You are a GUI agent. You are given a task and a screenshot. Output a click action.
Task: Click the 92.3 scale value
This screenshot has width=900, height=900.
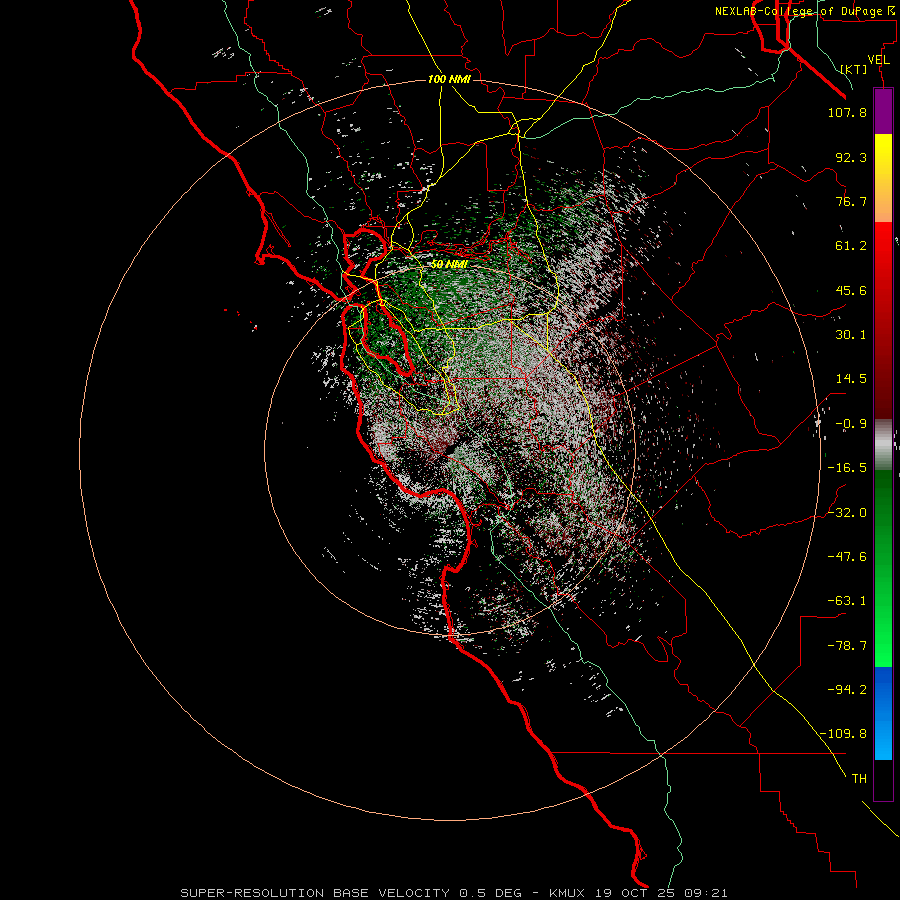(851, 157)
